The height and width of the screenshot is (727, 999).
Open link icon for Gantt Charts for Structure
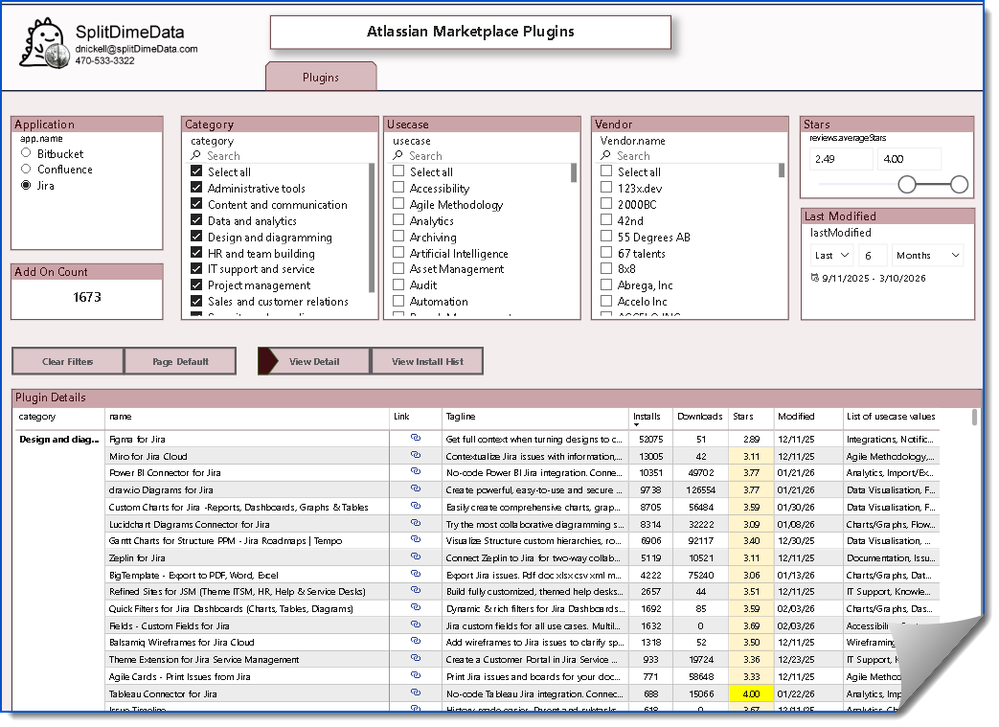pos(415,539)
